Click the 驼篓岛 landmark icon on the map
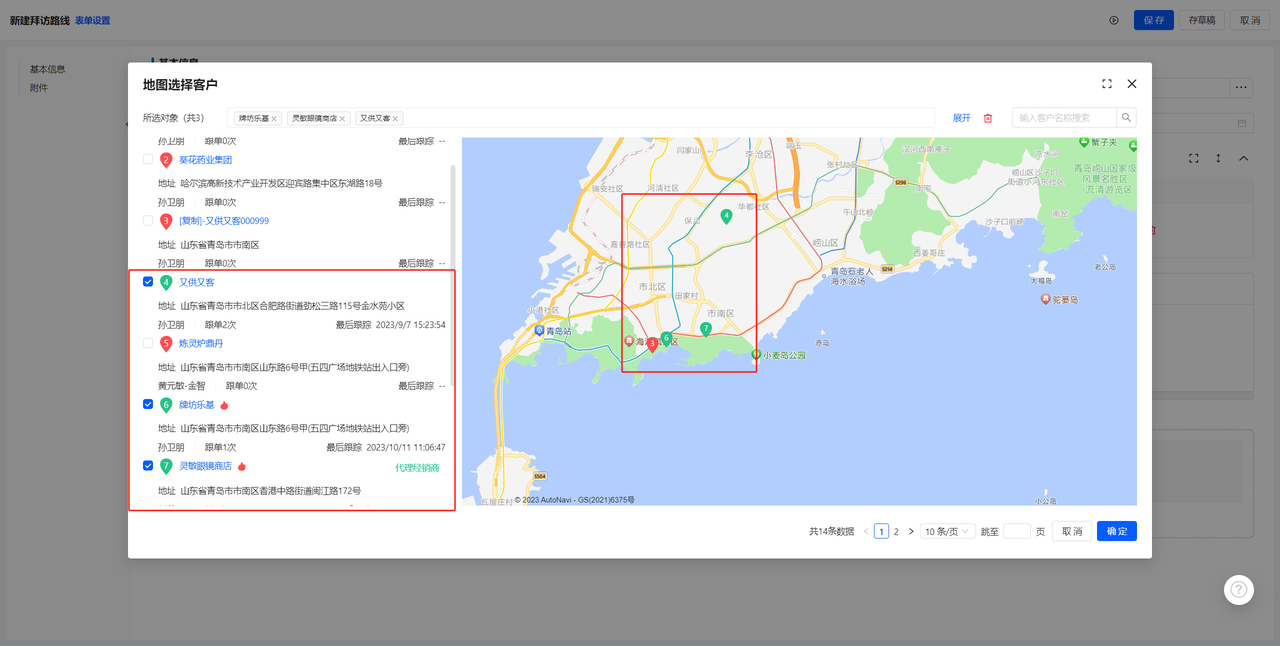Image resolution: width=1280 pixels, height=646 pixels. (x=1045, y=299)
